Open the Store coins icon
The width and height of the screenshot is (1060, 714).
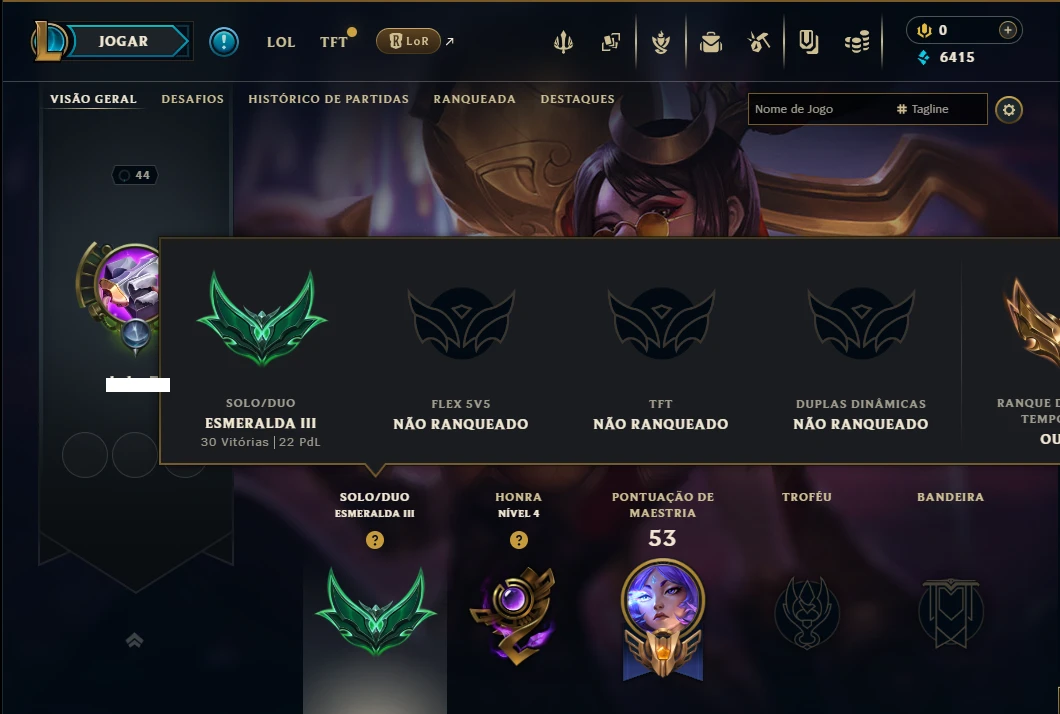pyautogui.click(x=857, y=43)
